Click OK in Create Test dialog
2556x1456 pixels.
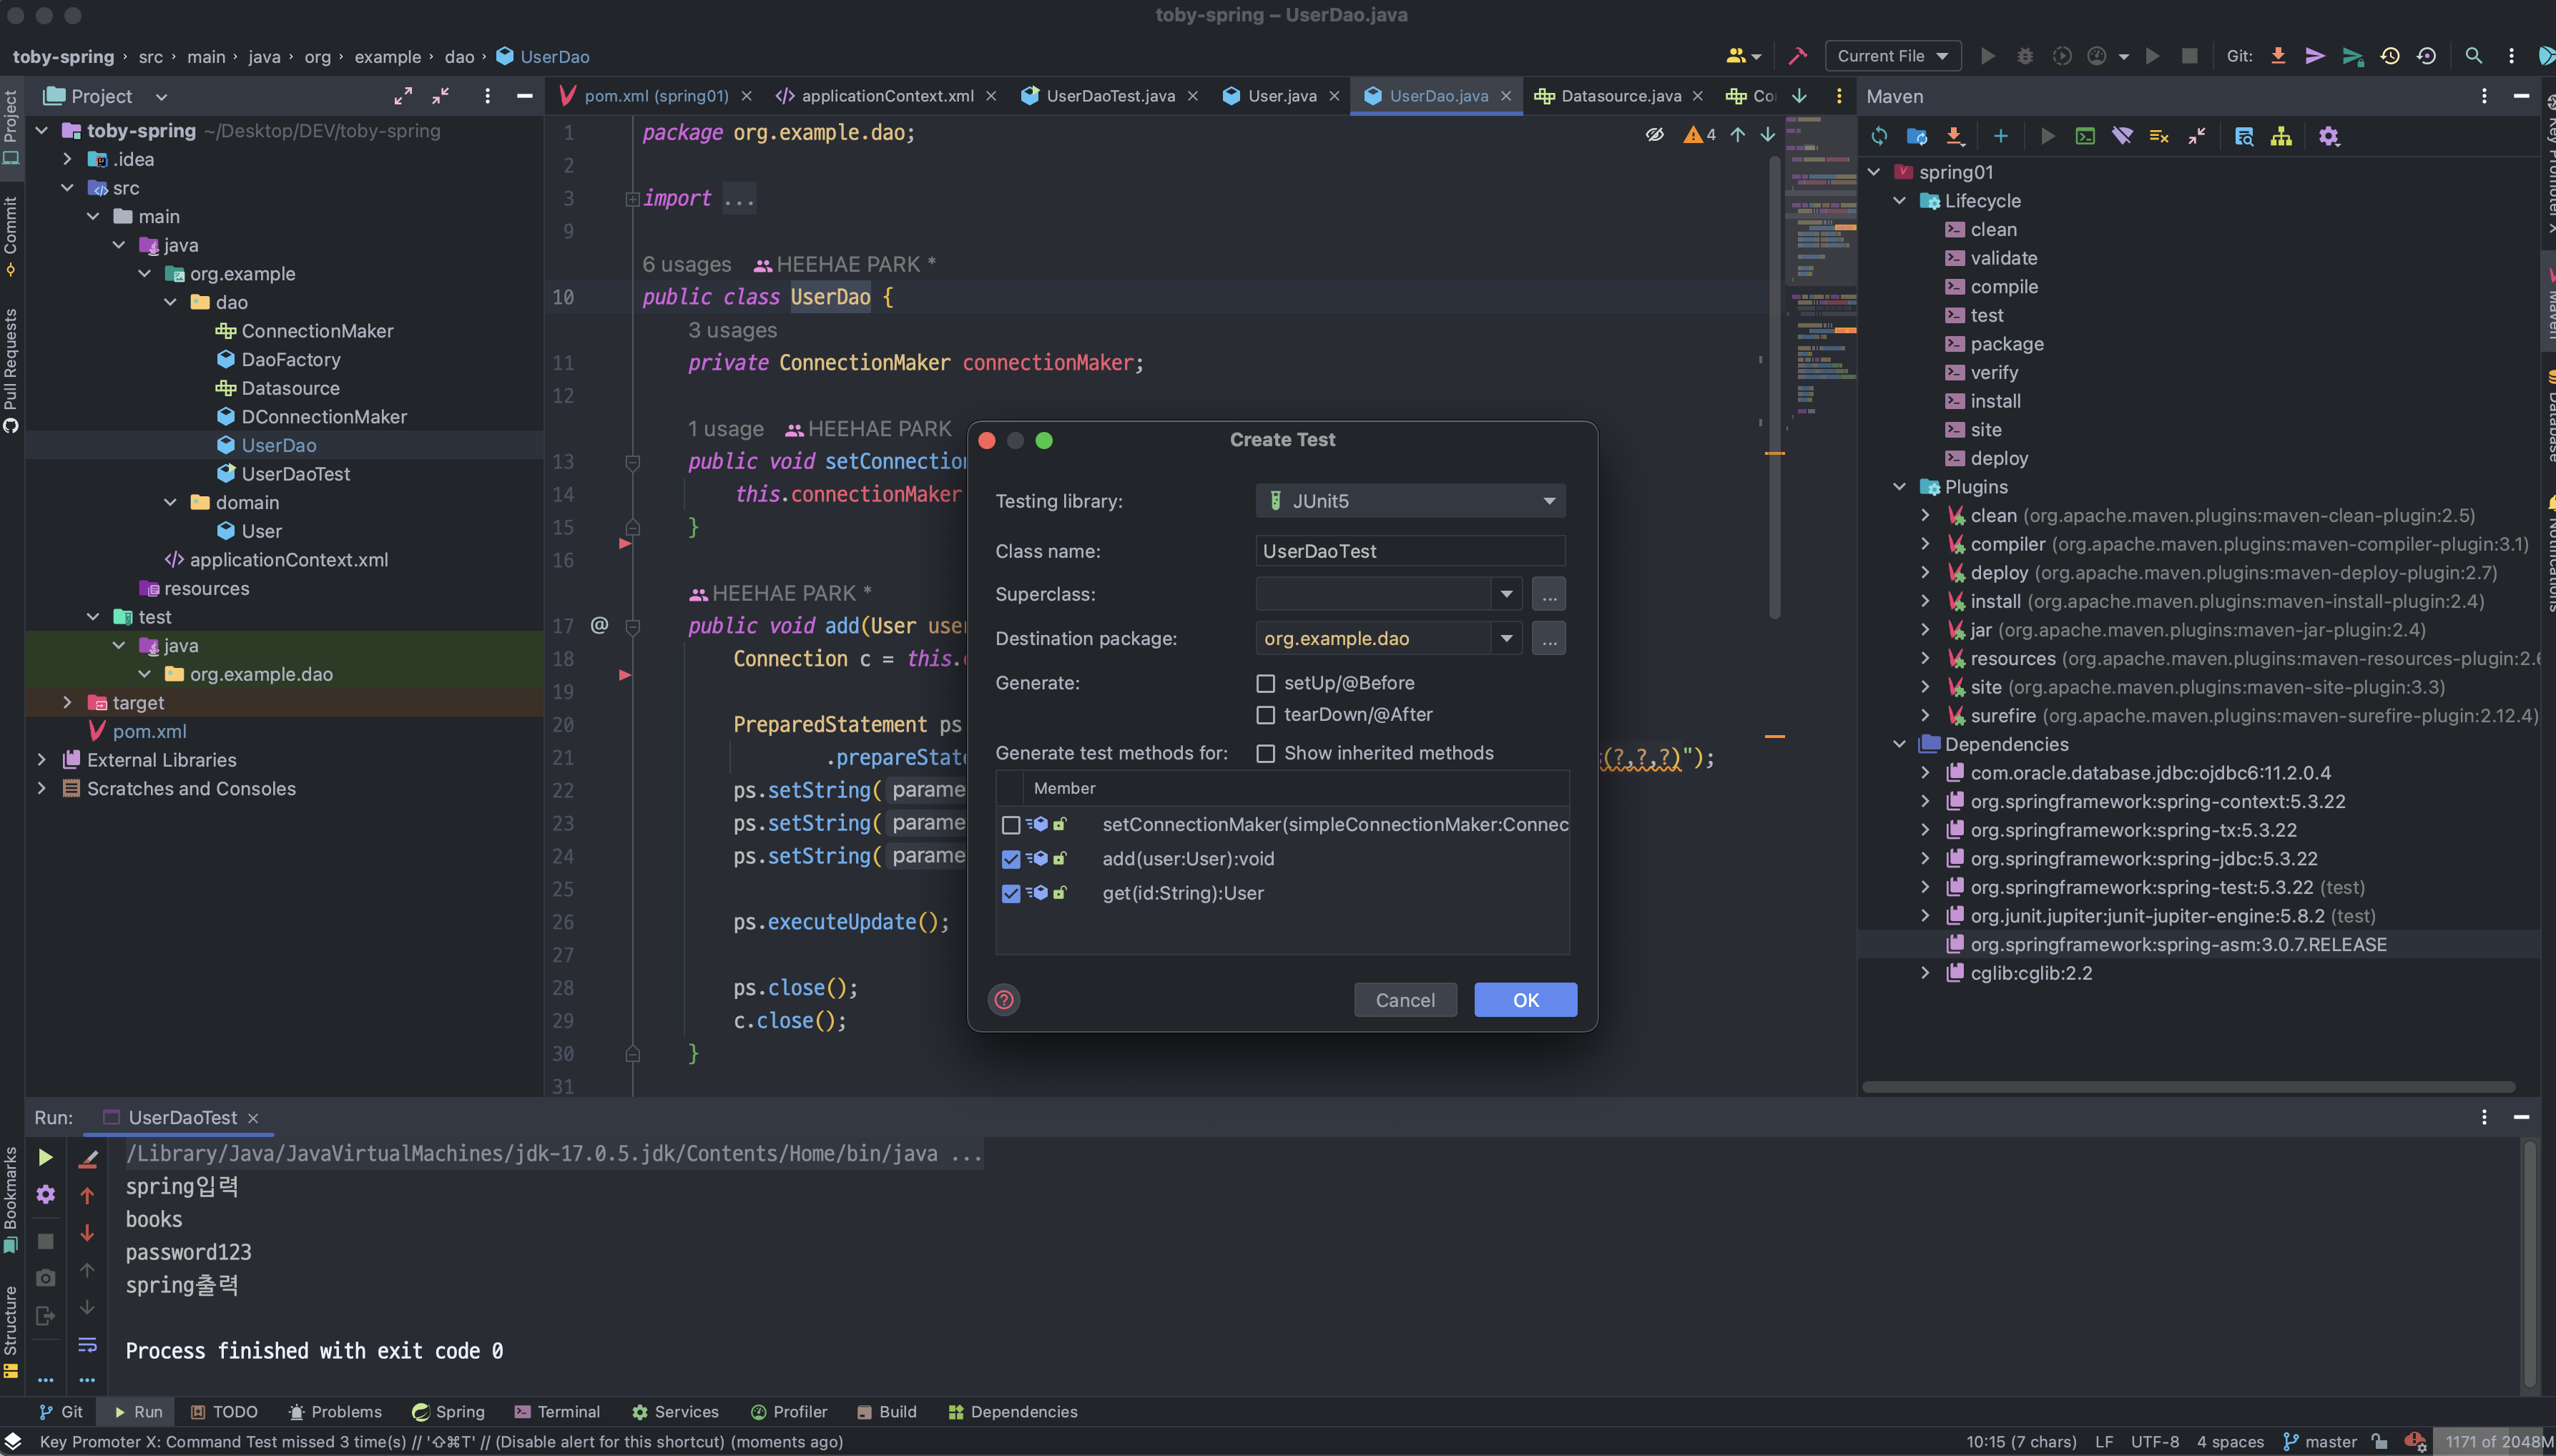[x=1525, y=1000]
